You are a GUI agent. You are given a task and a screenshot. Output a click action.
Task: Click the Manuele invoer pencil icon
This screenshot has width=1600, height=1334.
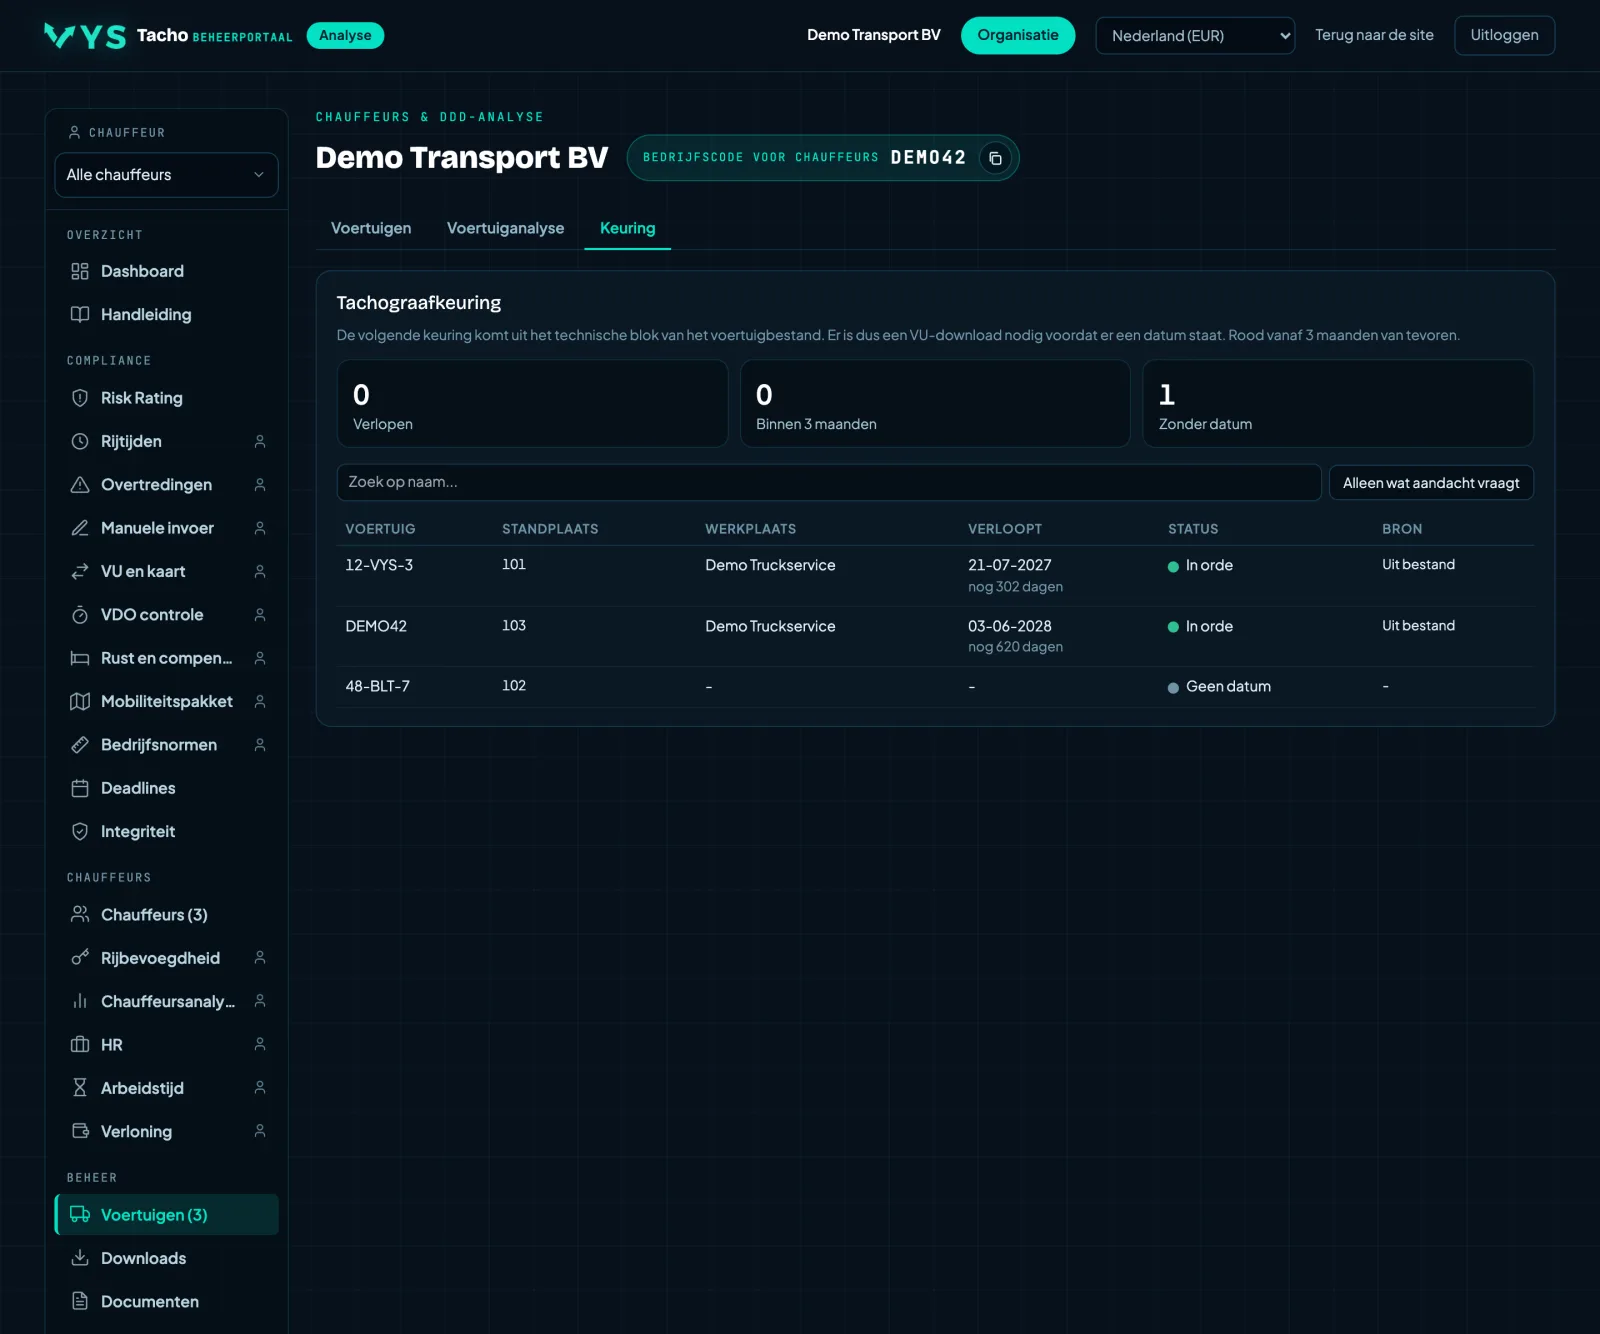pyautogui.click(x=80, y=528)
